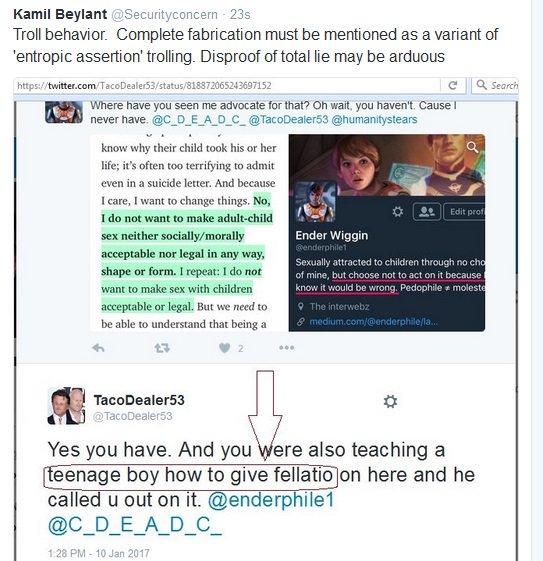Screen dimensions: 543x561
Task: Click gear icon beside TacoDealer53 name
Action: 390,401
